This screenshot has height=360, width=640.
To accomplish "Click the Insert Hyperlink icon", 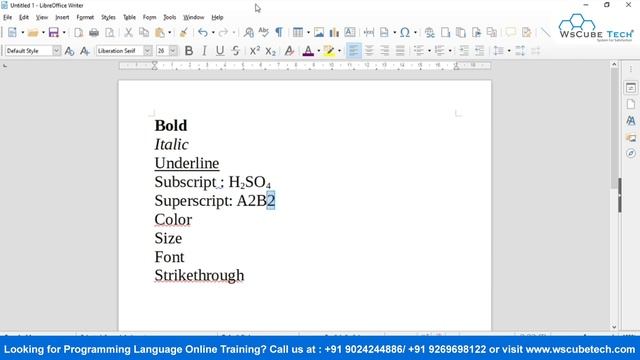I will point(429,33).
